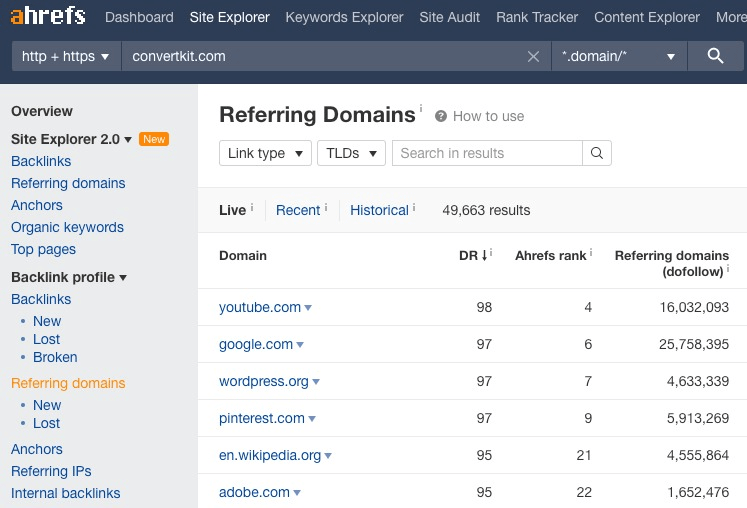Click search icon next to Search in results
Viewport: 747px width, 508px height.
coord(596,153)
